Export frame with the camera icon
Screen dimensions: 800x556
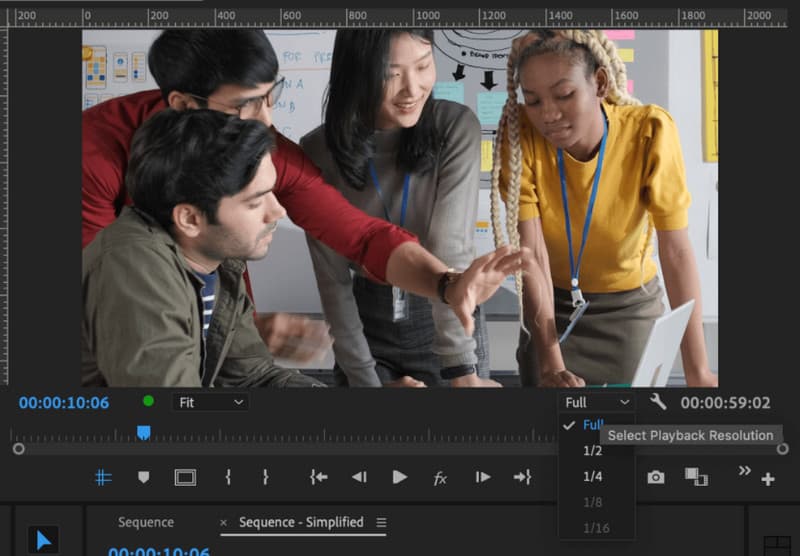click(655, 477)
